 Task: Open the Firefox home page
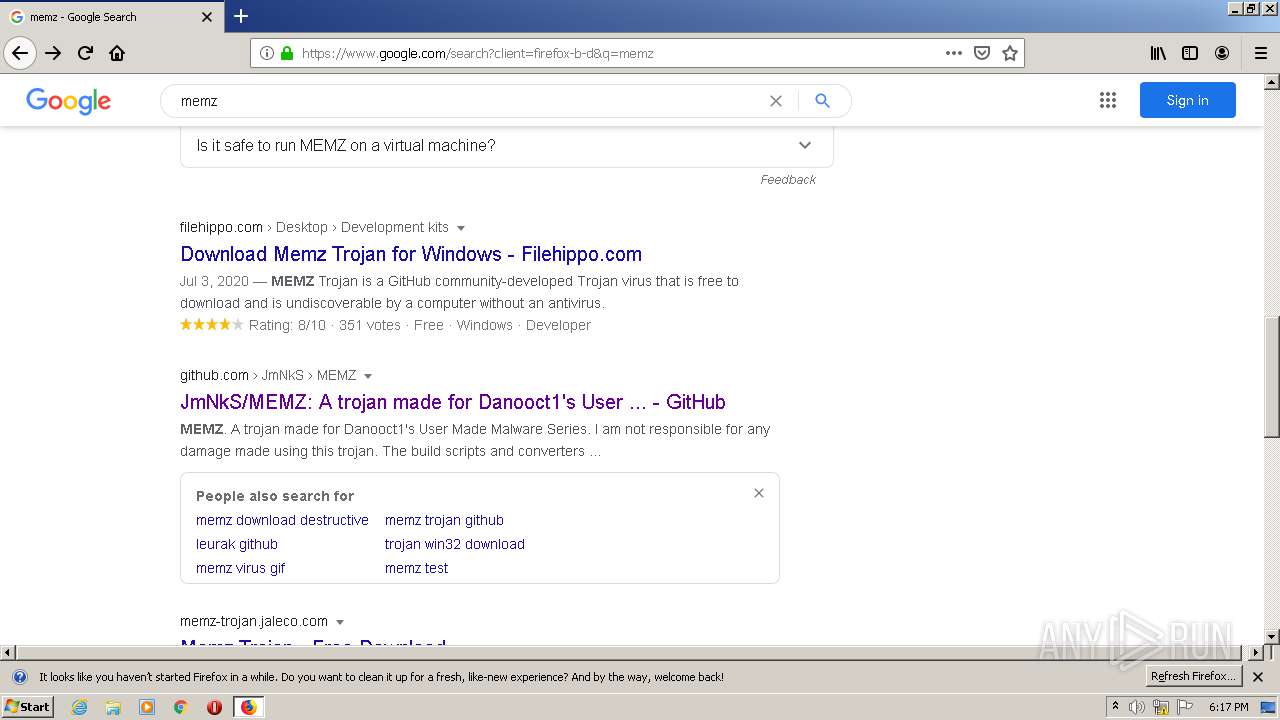click(117, 53)
